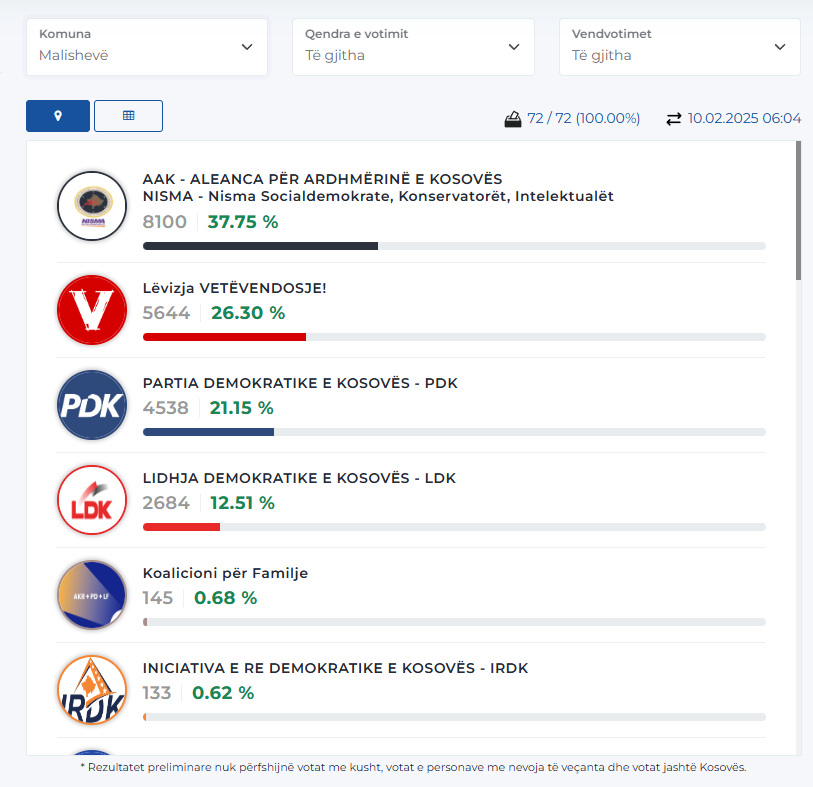The image size is (813, 787).
Task: Click the IRDK party logo
Action: 92,690
